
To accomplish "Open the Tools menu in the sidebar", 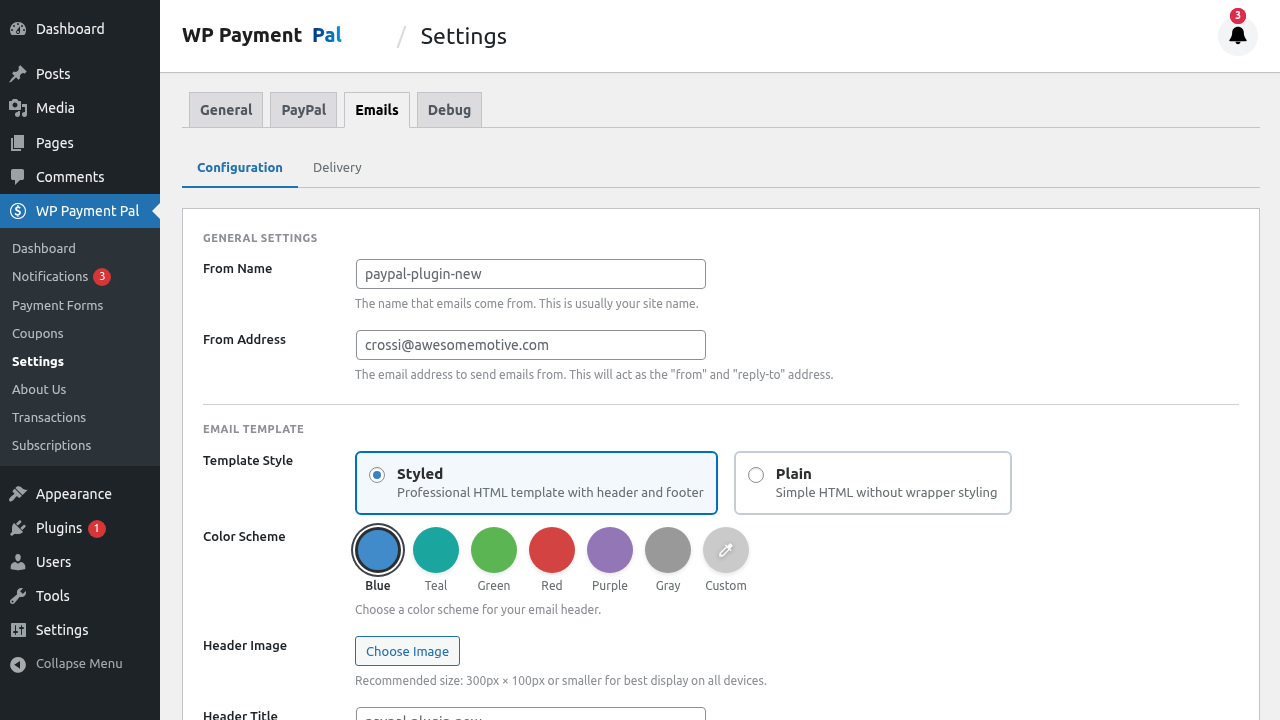I will pyautogui.click(x=53, y=595).
